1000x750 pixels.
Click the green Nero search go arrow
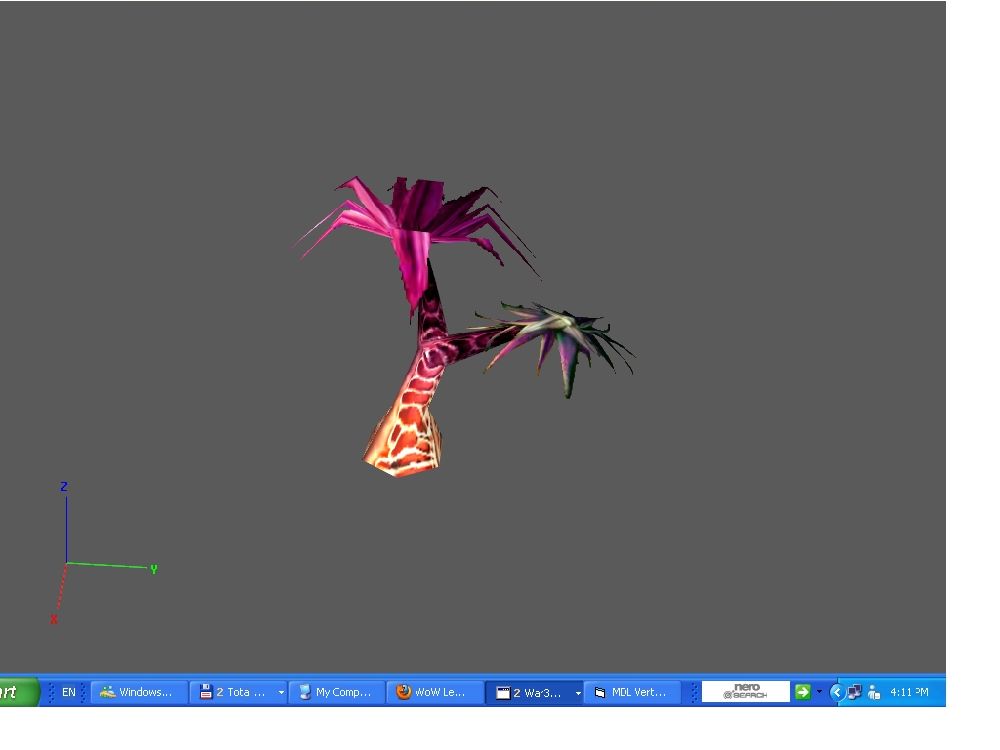tap(802, 691)
